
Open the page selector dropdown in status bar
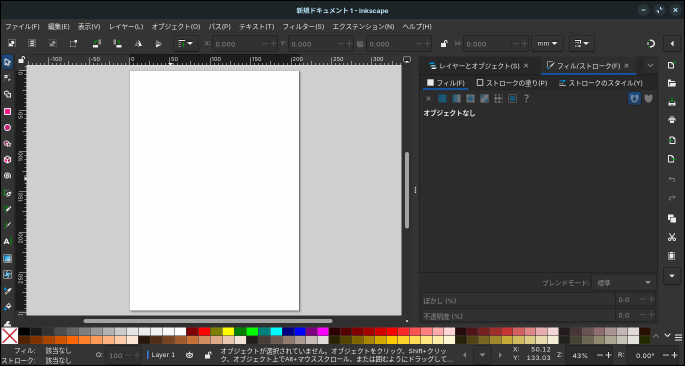coord(482,355)
